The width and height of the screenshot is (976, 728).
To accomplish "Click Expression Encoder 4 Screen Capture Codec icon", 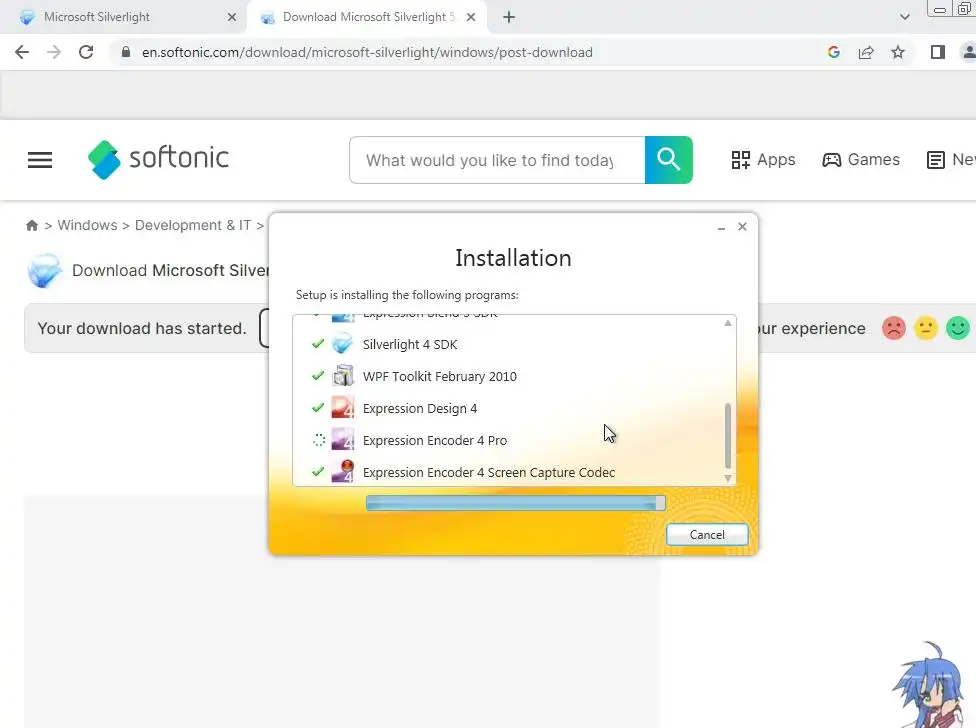I will coord(342,472).
